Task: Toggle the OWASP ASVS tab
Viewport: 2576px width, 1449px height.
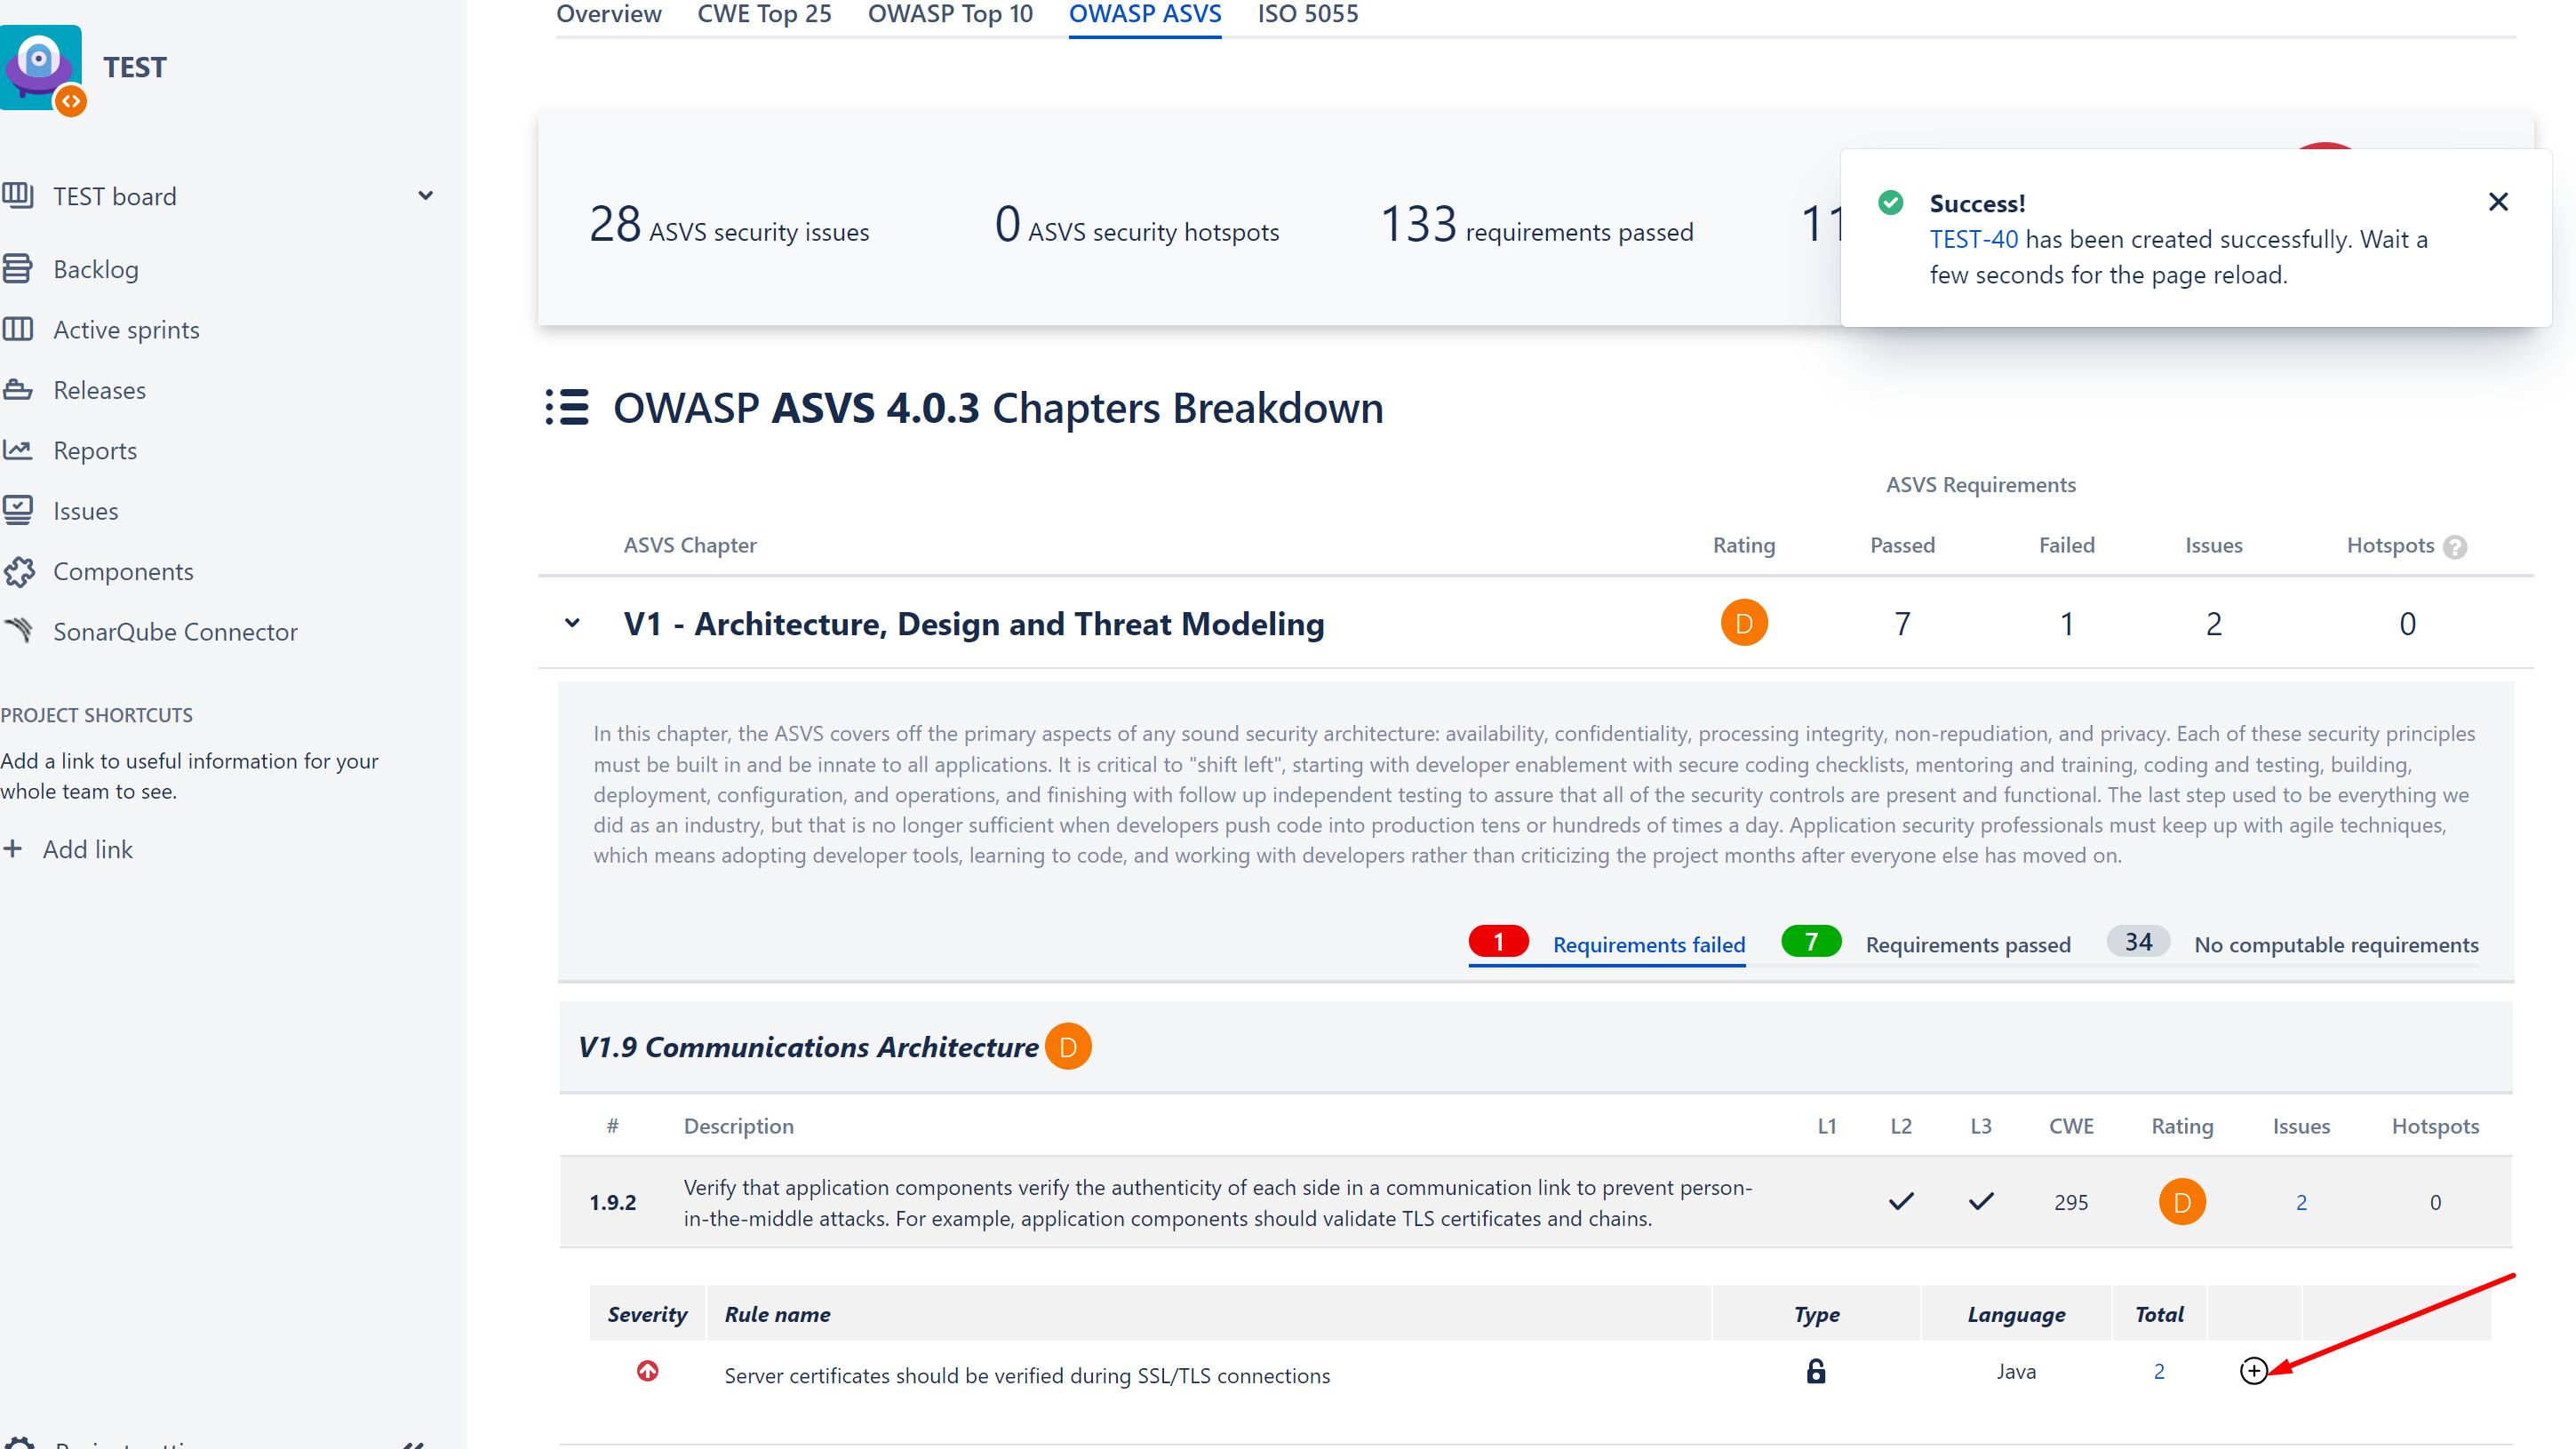Action: 1146,14
